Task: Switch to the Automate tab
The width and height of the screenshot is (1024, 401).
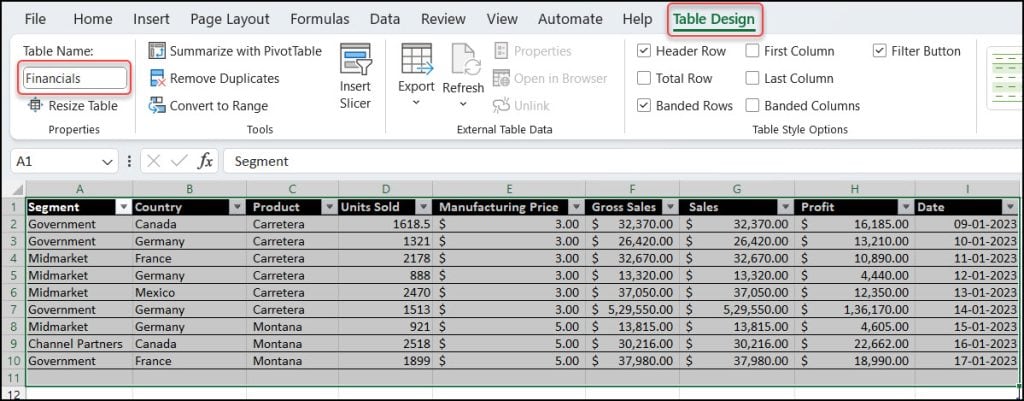Action: [x=570, y=19]
